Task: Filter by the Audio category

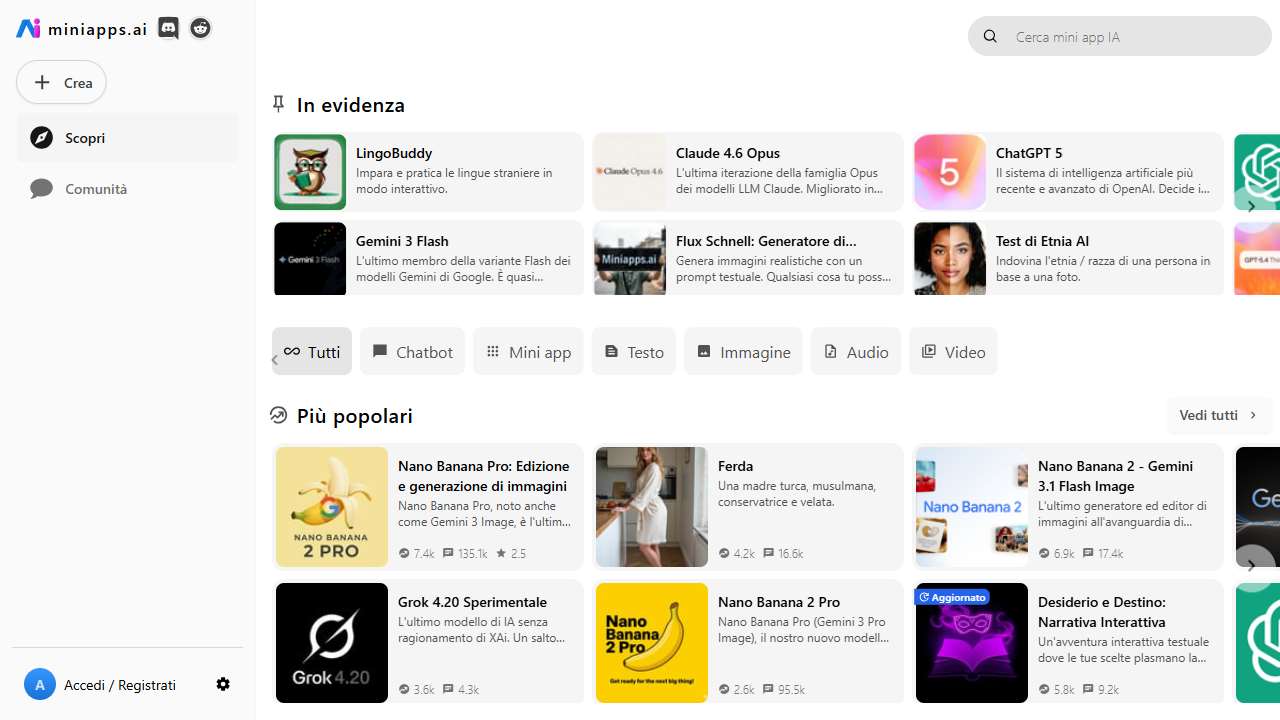Action: coord(855,352)
